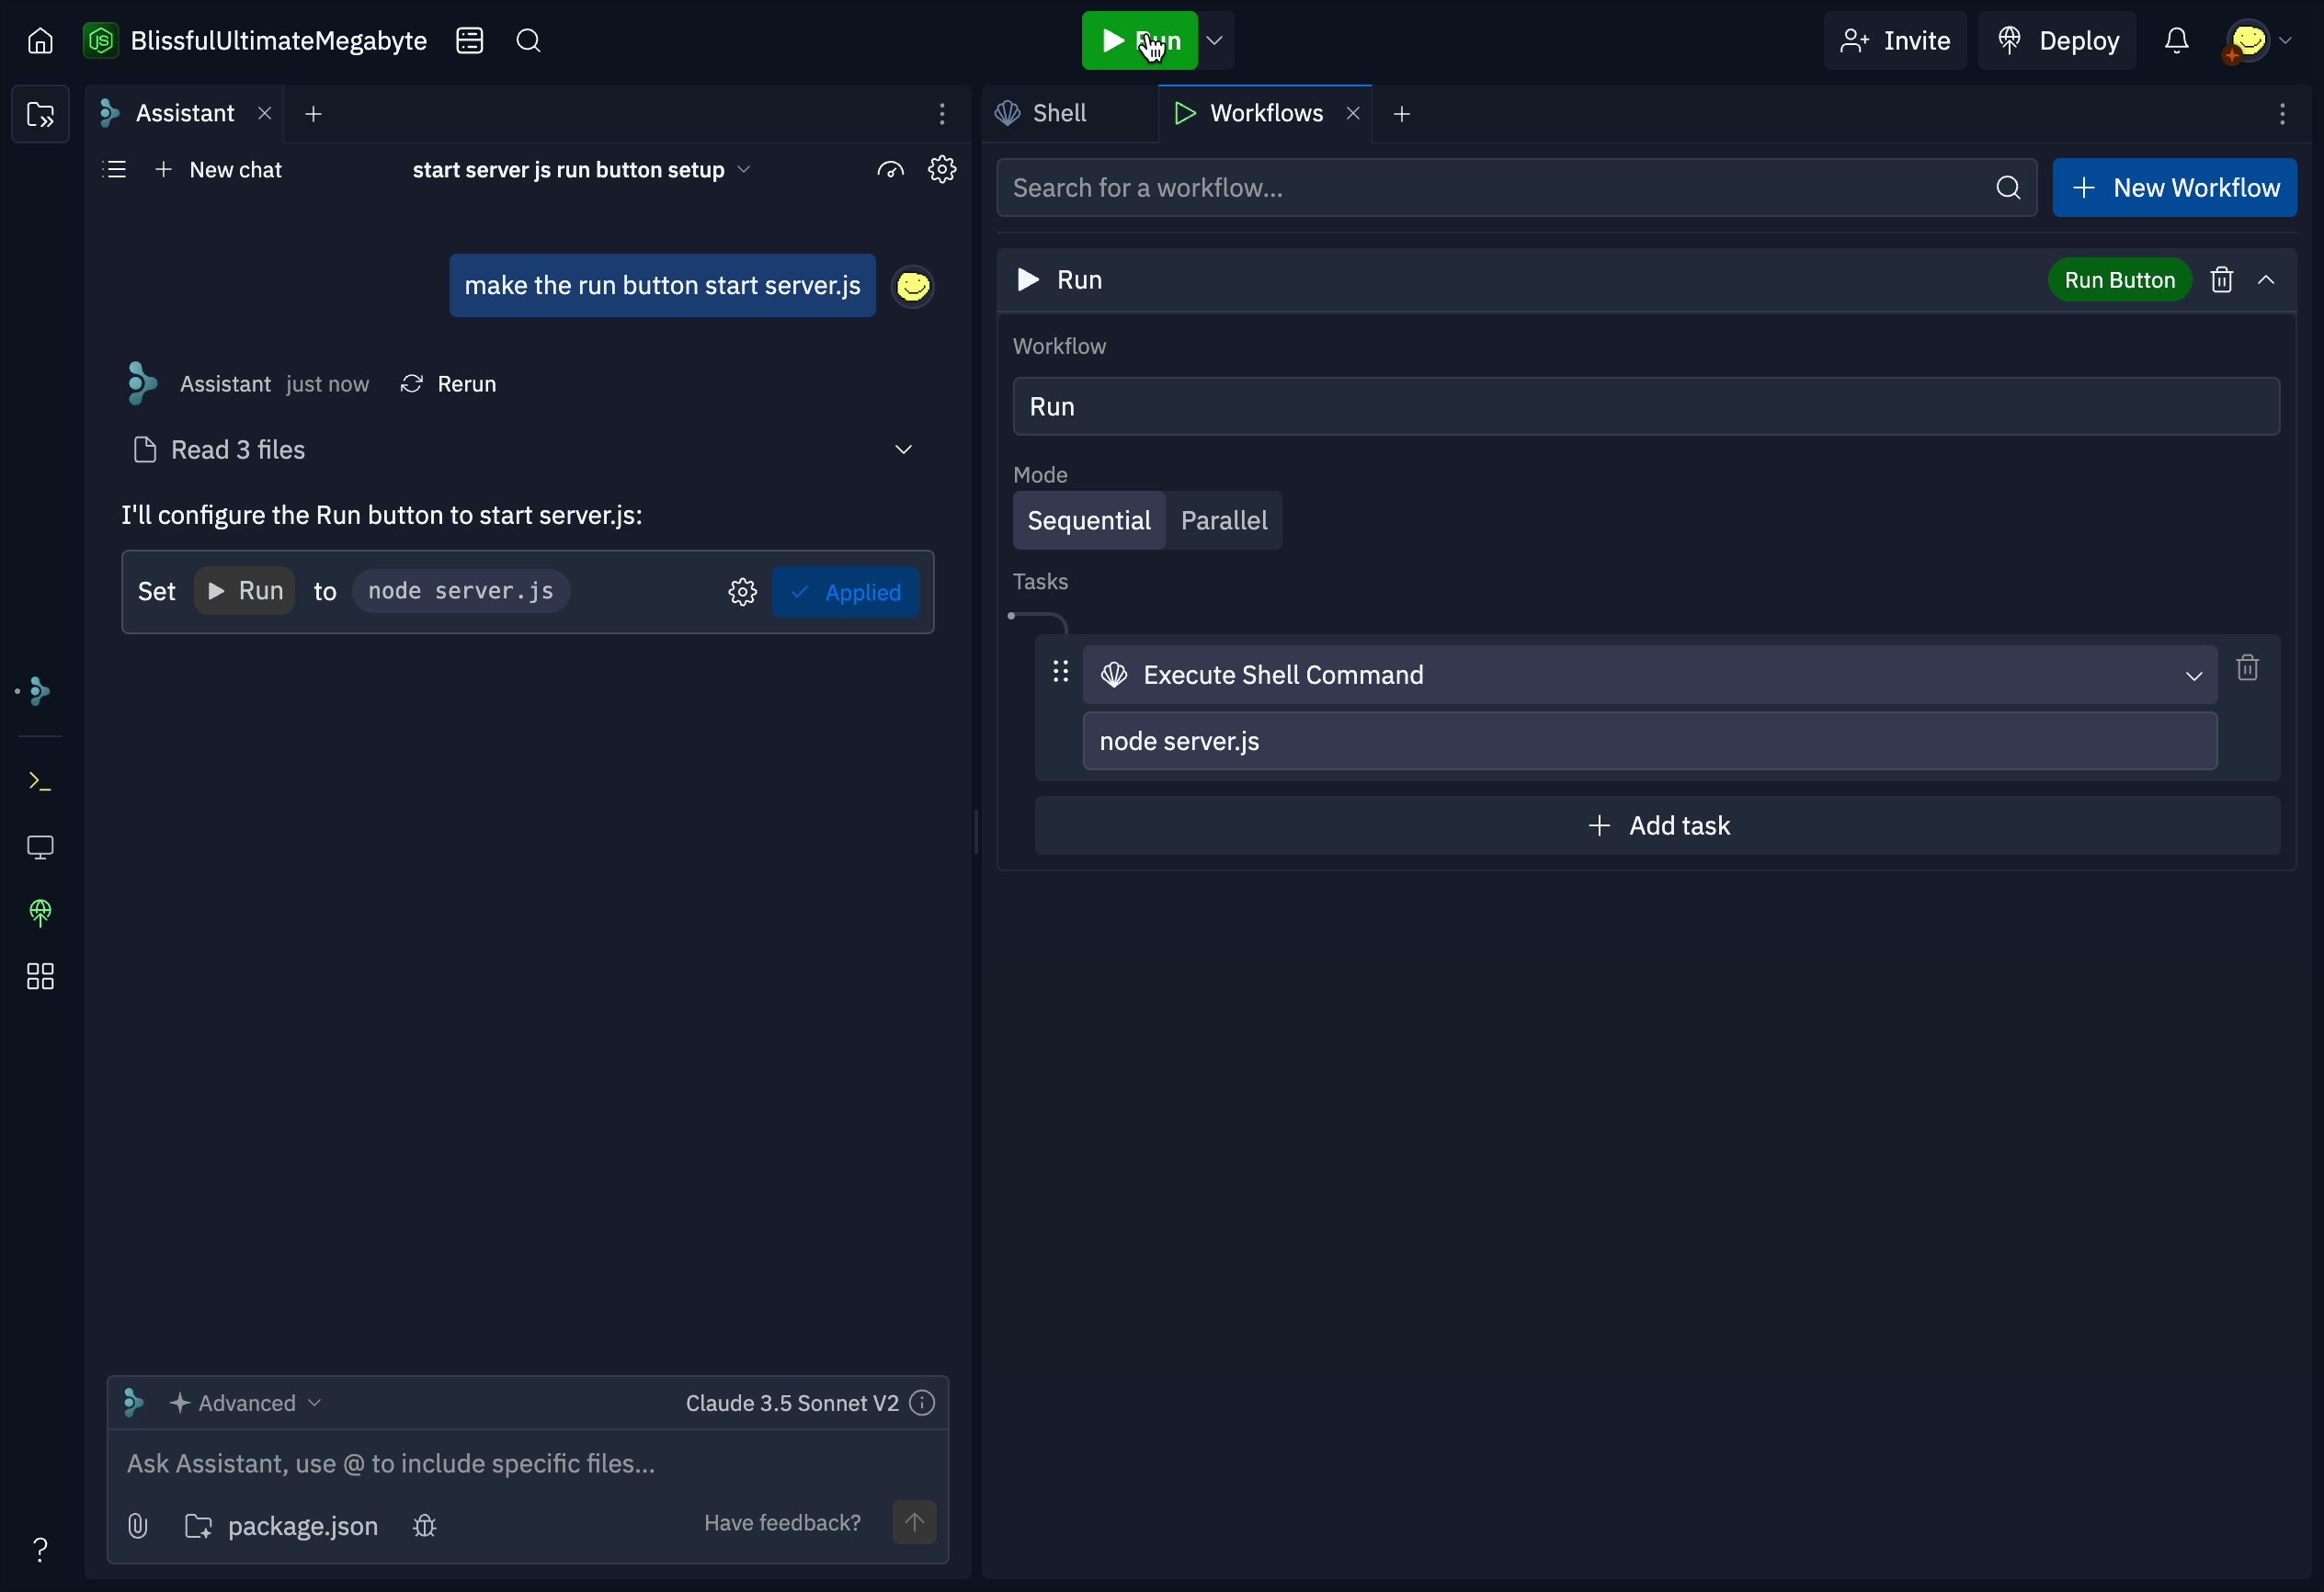Switch task mode to Parallel
2324x1592 pixels.
pos(1224,520)
